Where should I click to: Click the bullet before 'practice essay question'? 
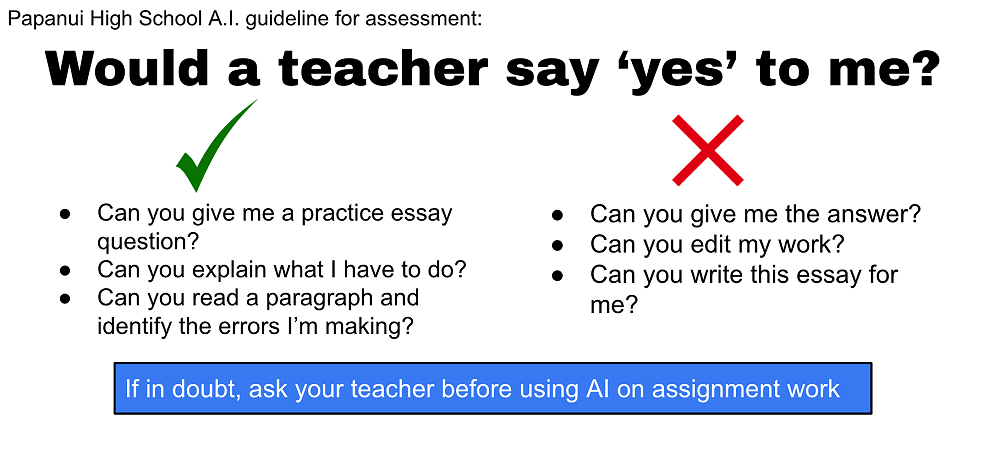coord(66,214)
